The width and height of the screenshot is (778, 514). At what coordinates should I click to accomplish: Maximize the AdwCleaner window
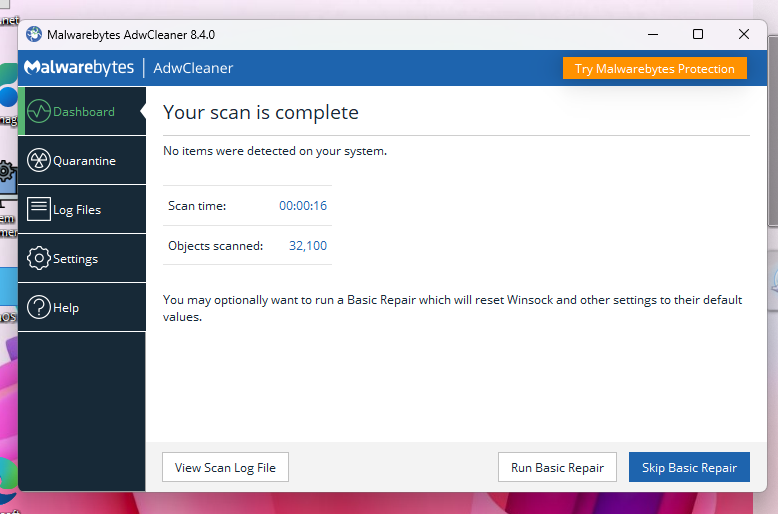click(698, 34)
